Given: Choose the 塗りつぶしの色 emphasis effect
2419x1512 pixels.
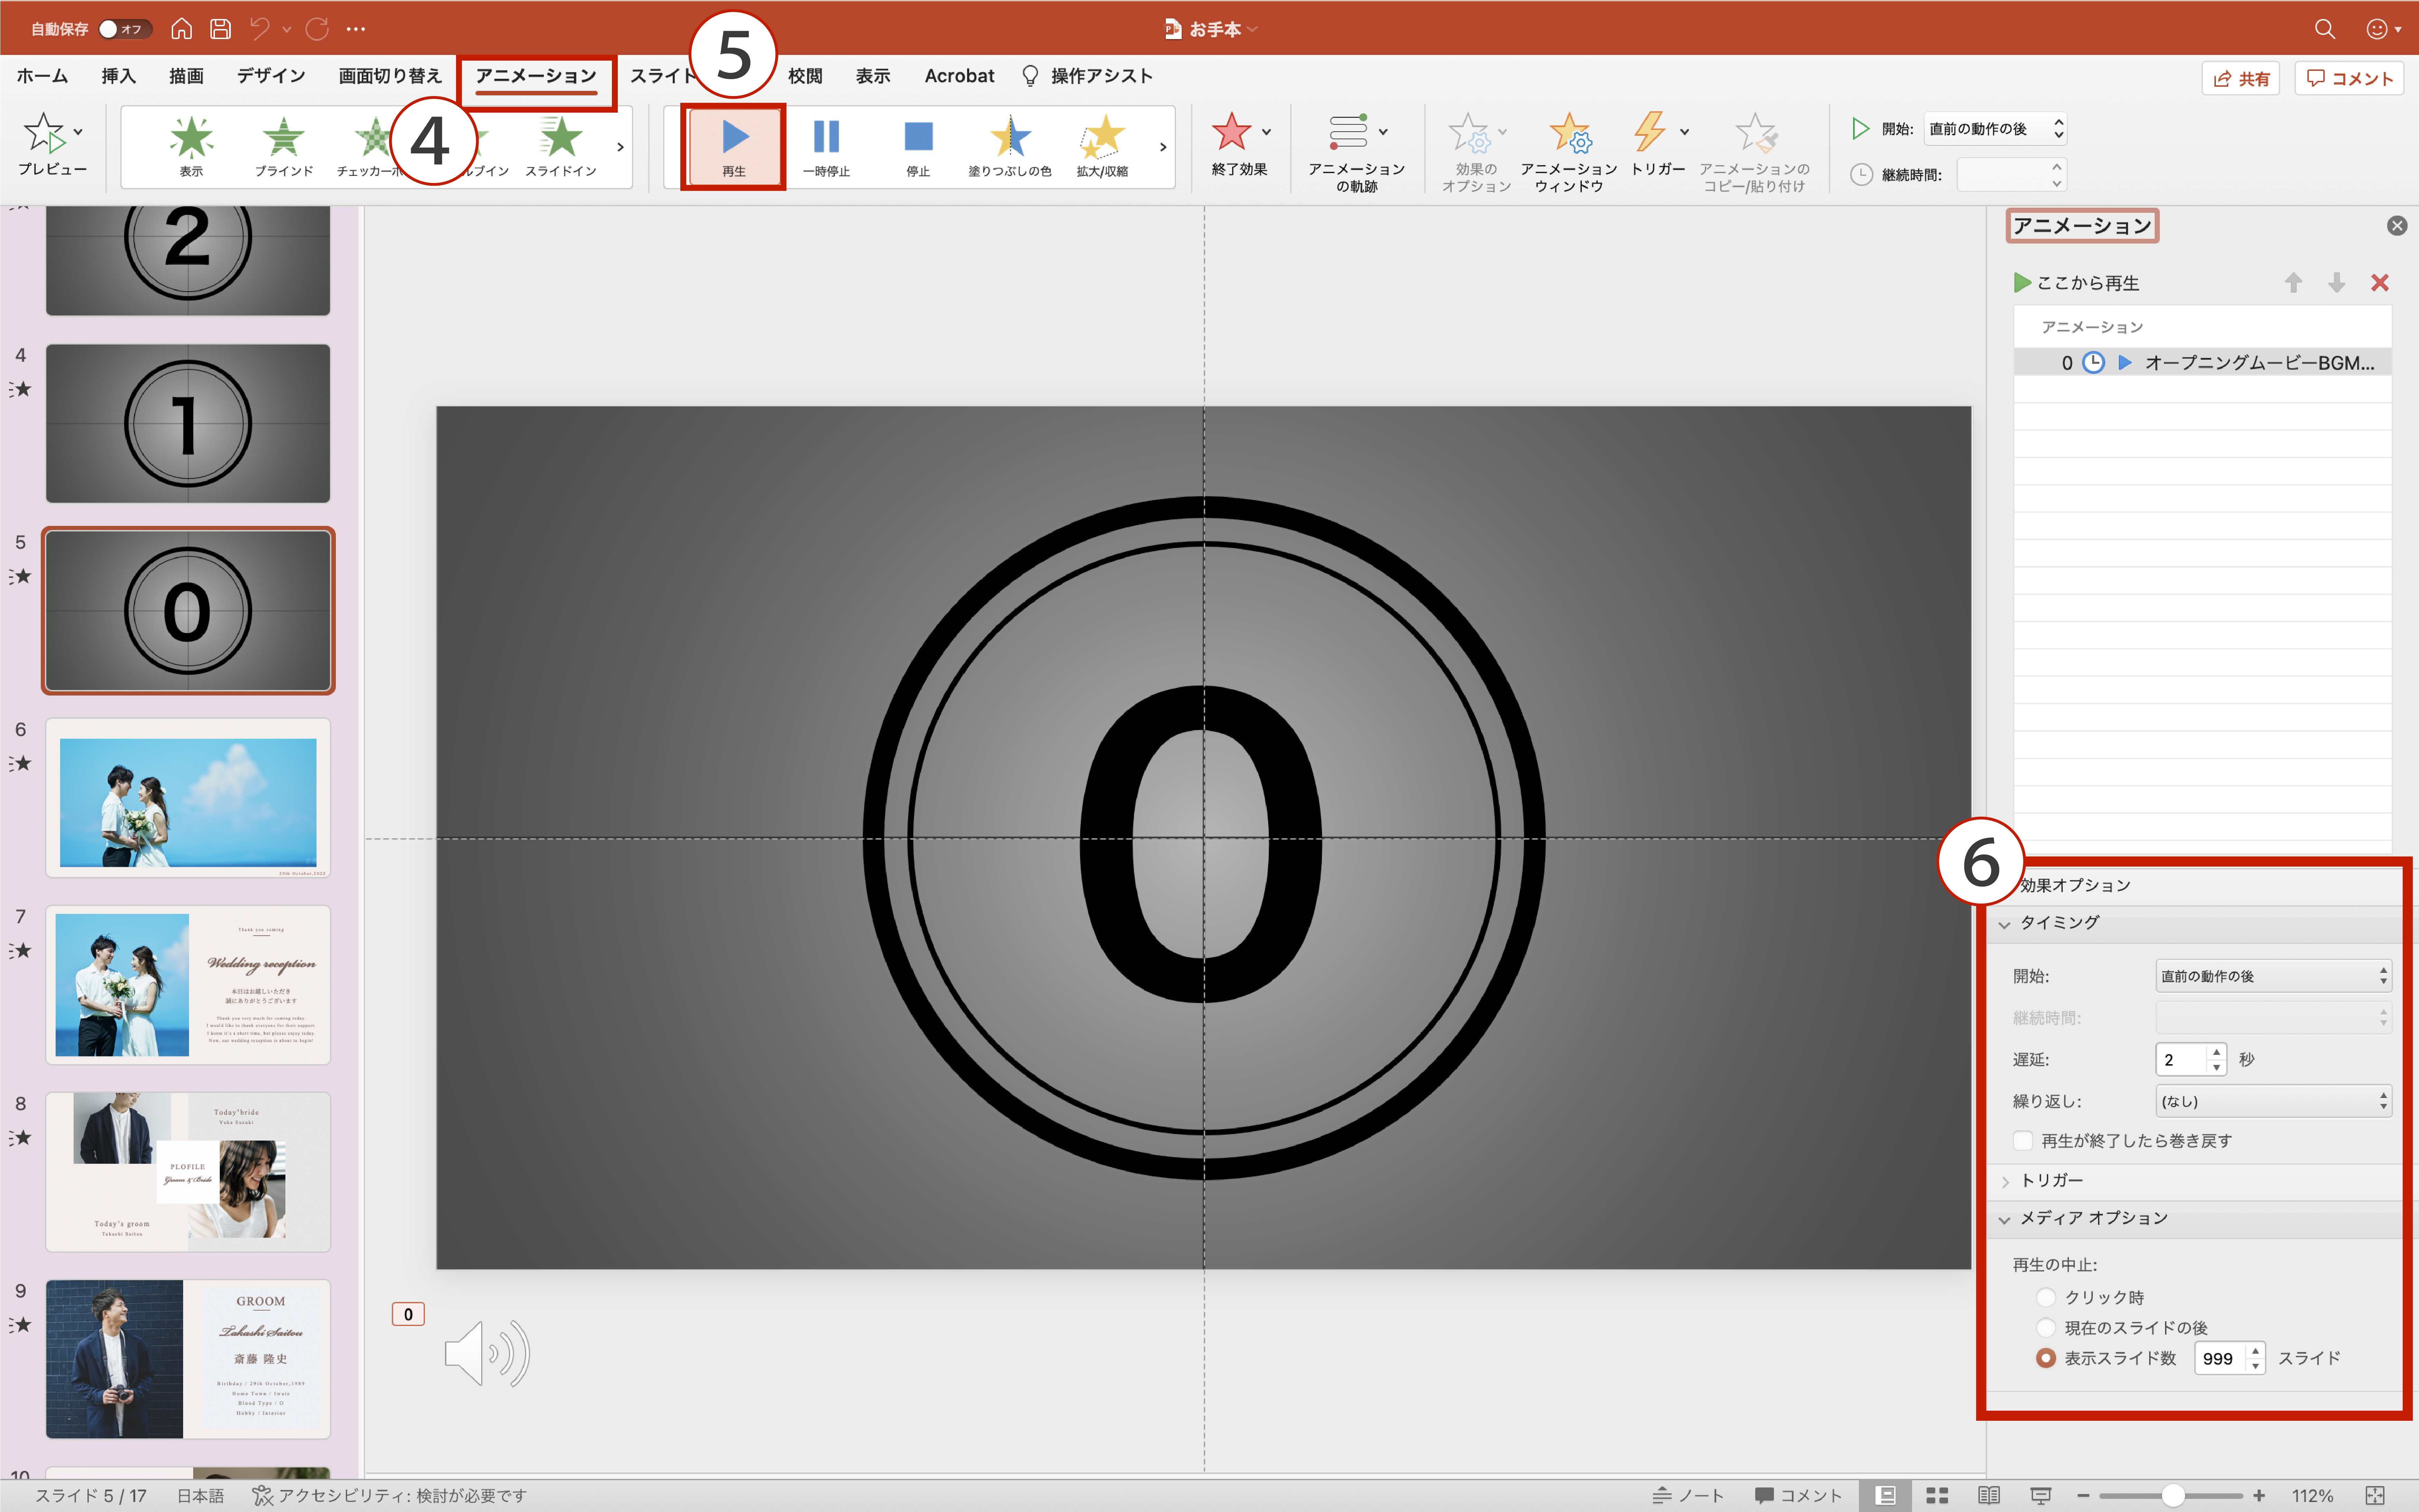Looking at the screenshot, I should (x=1010, y=147).
